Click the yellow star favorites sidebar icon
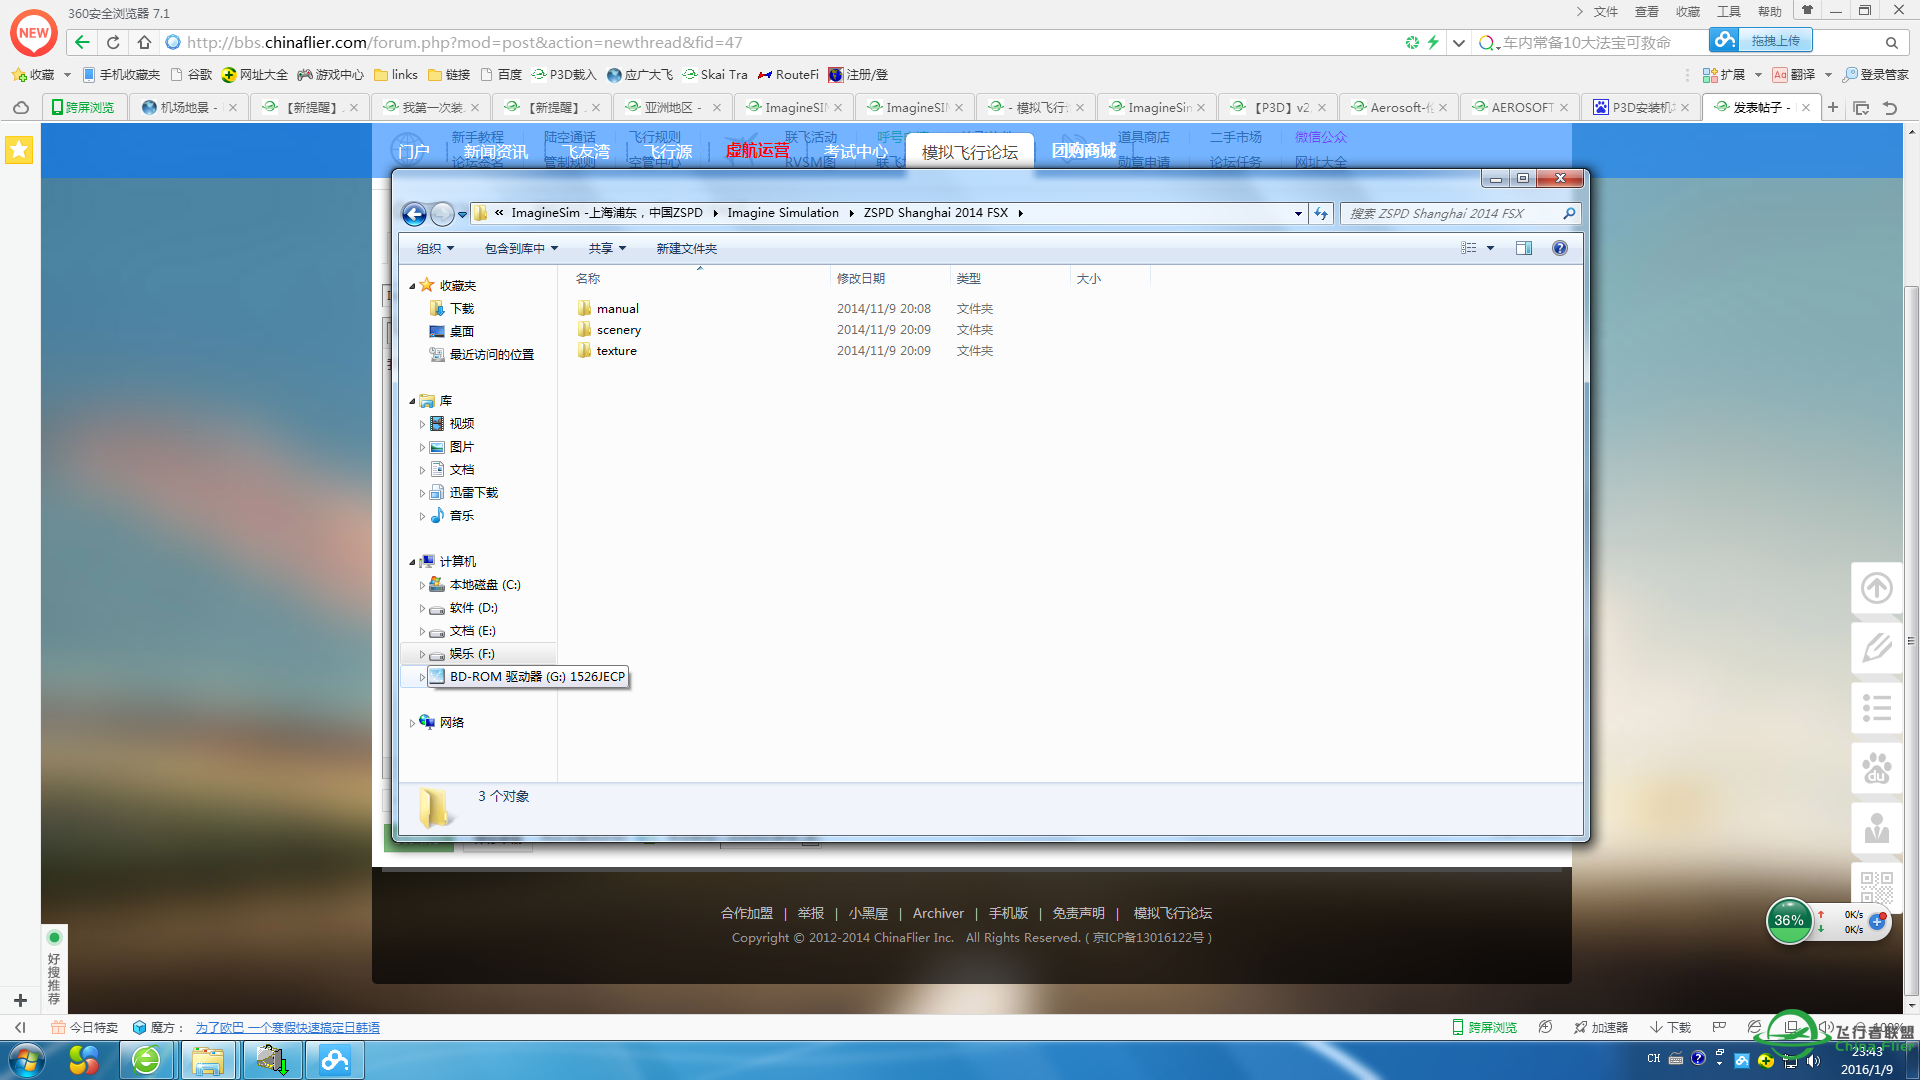Viewport: 1920px width, 1080px height. pos(19,150)
